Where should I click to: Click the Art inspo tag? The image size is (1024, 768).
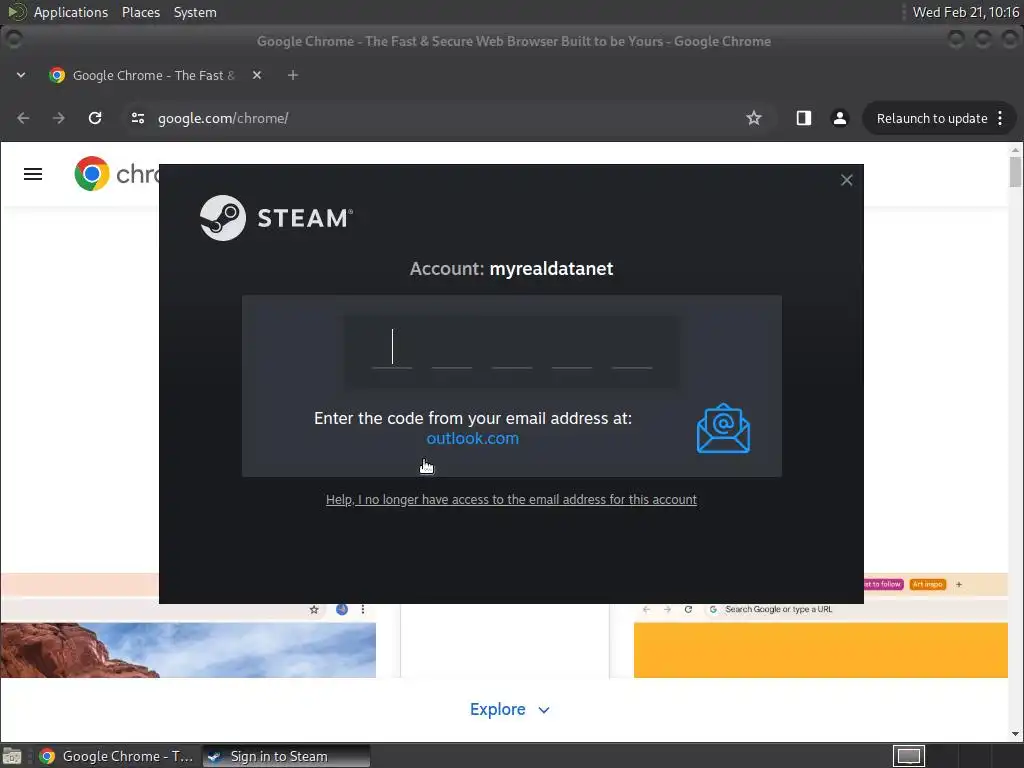pos(927,584)
